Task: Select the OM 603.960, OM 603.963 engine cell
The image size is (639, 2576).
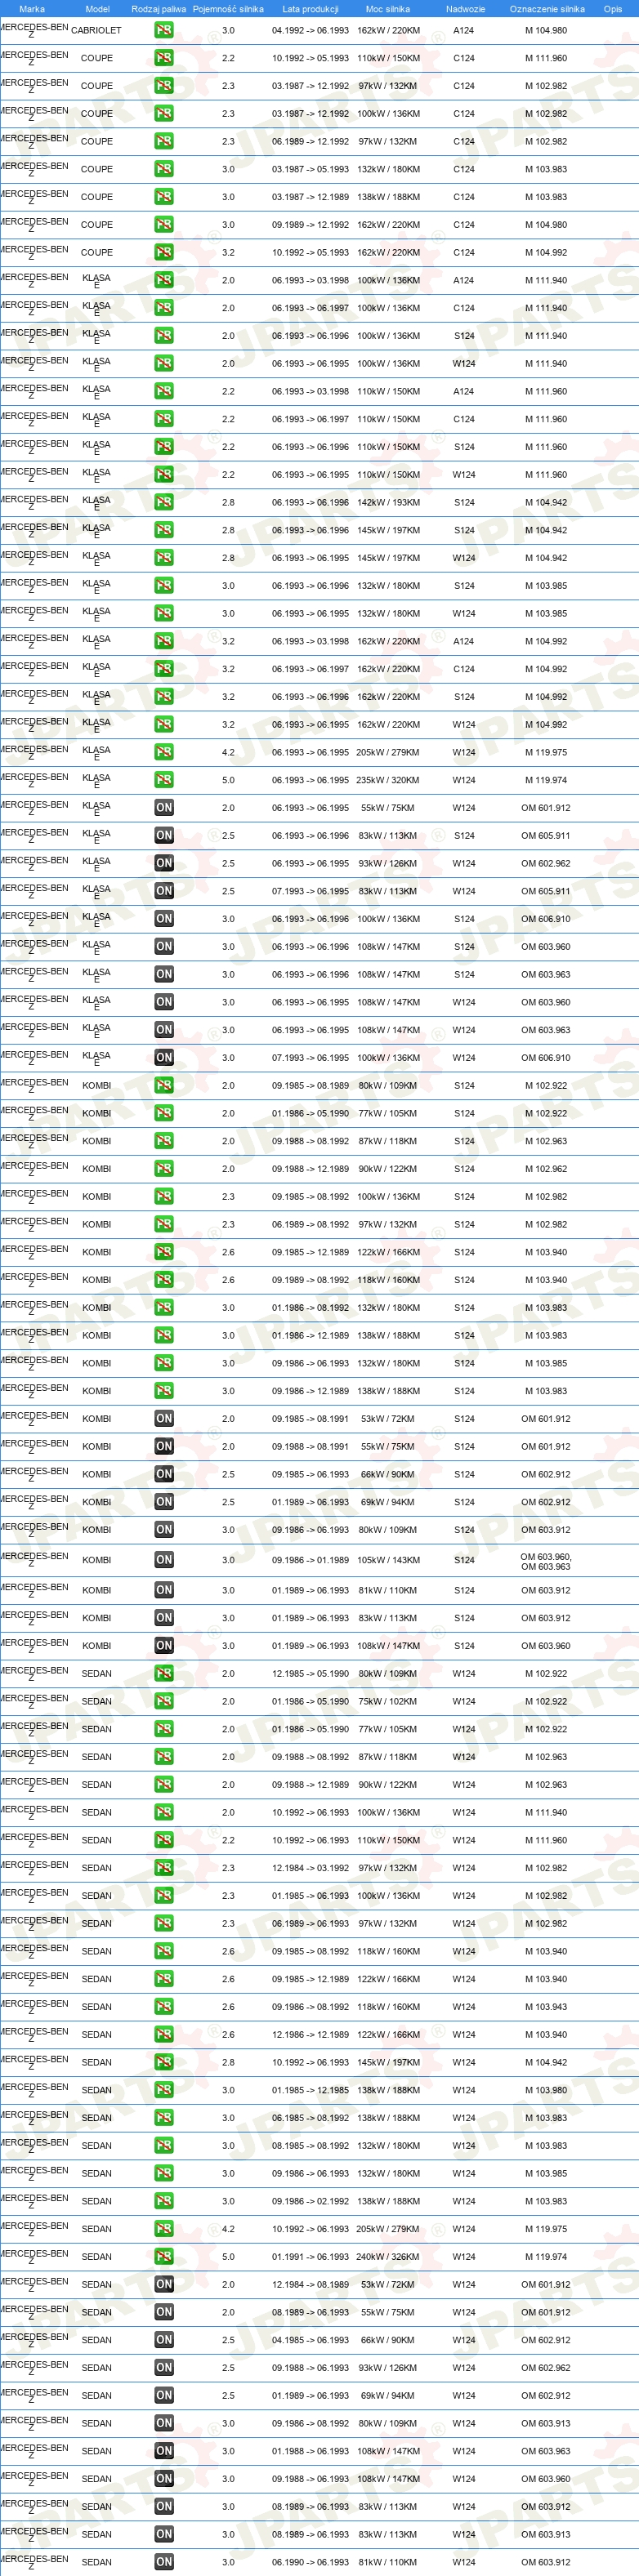Action: [546, 1561]
